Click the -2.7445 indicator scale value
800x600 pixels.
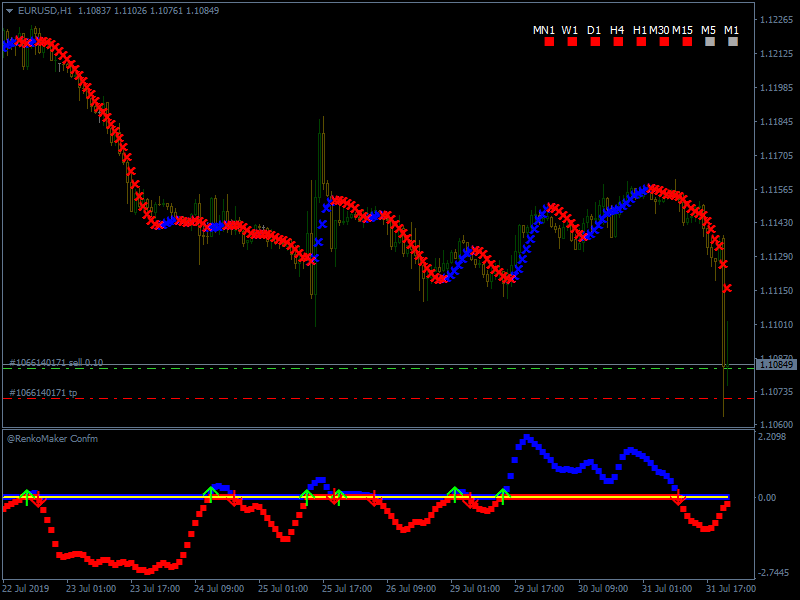774,573
